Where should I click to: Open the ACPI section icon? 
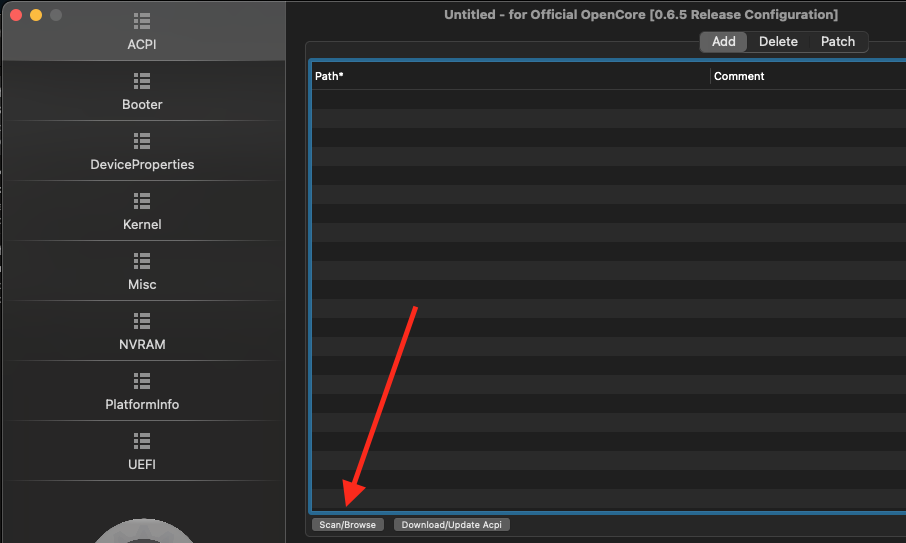tap(142, 21)
